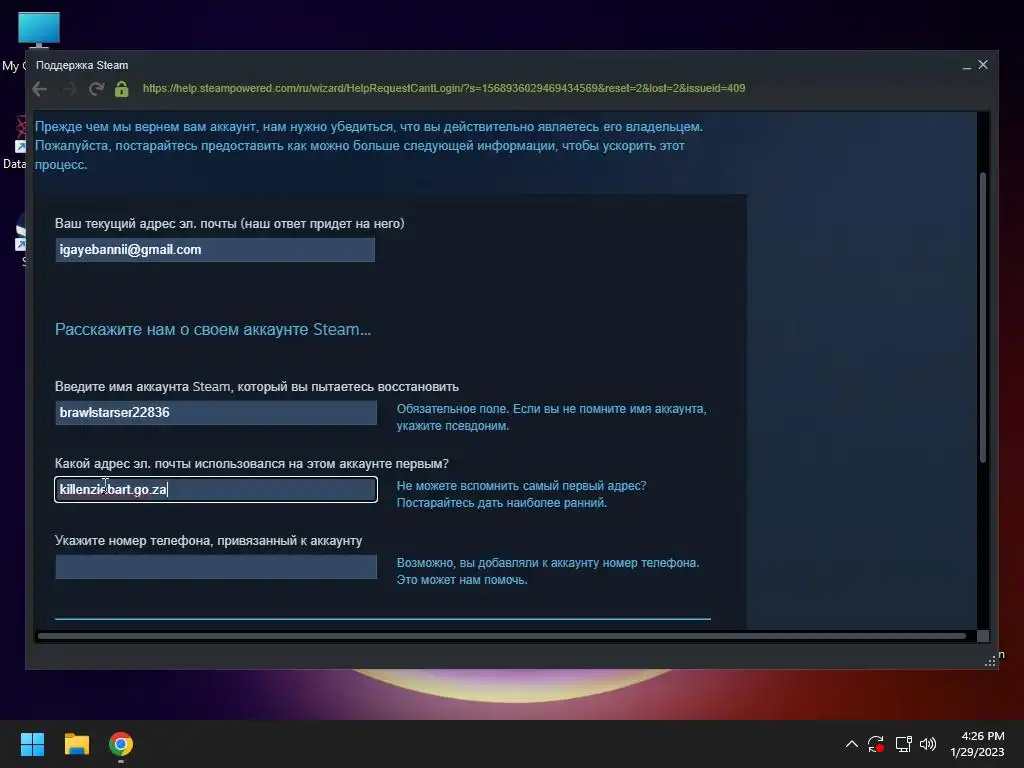
Task: Open the volume speaker tray icon
Action: point(928,744)
